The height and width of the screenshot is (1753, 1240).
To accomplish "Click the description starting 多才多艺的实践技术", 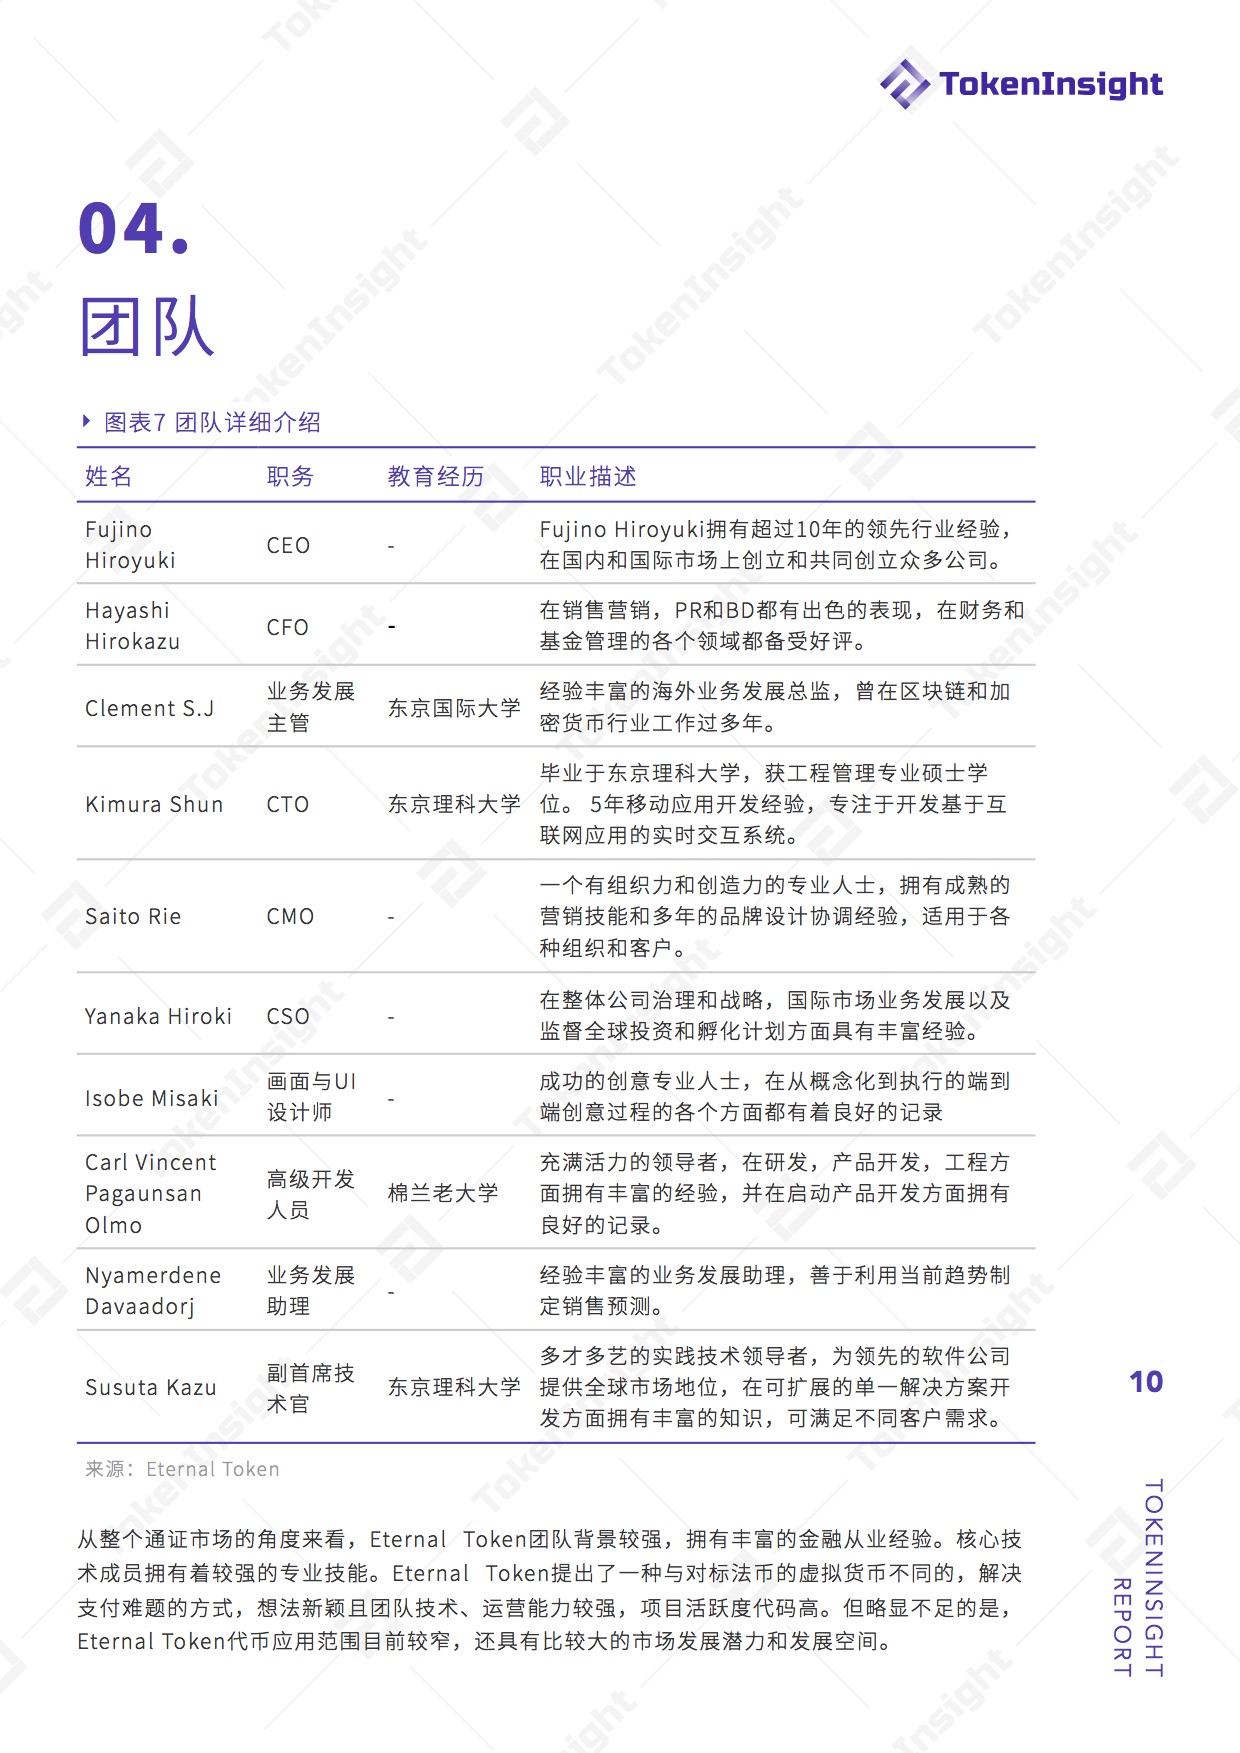I will [x=775, y=1387].
